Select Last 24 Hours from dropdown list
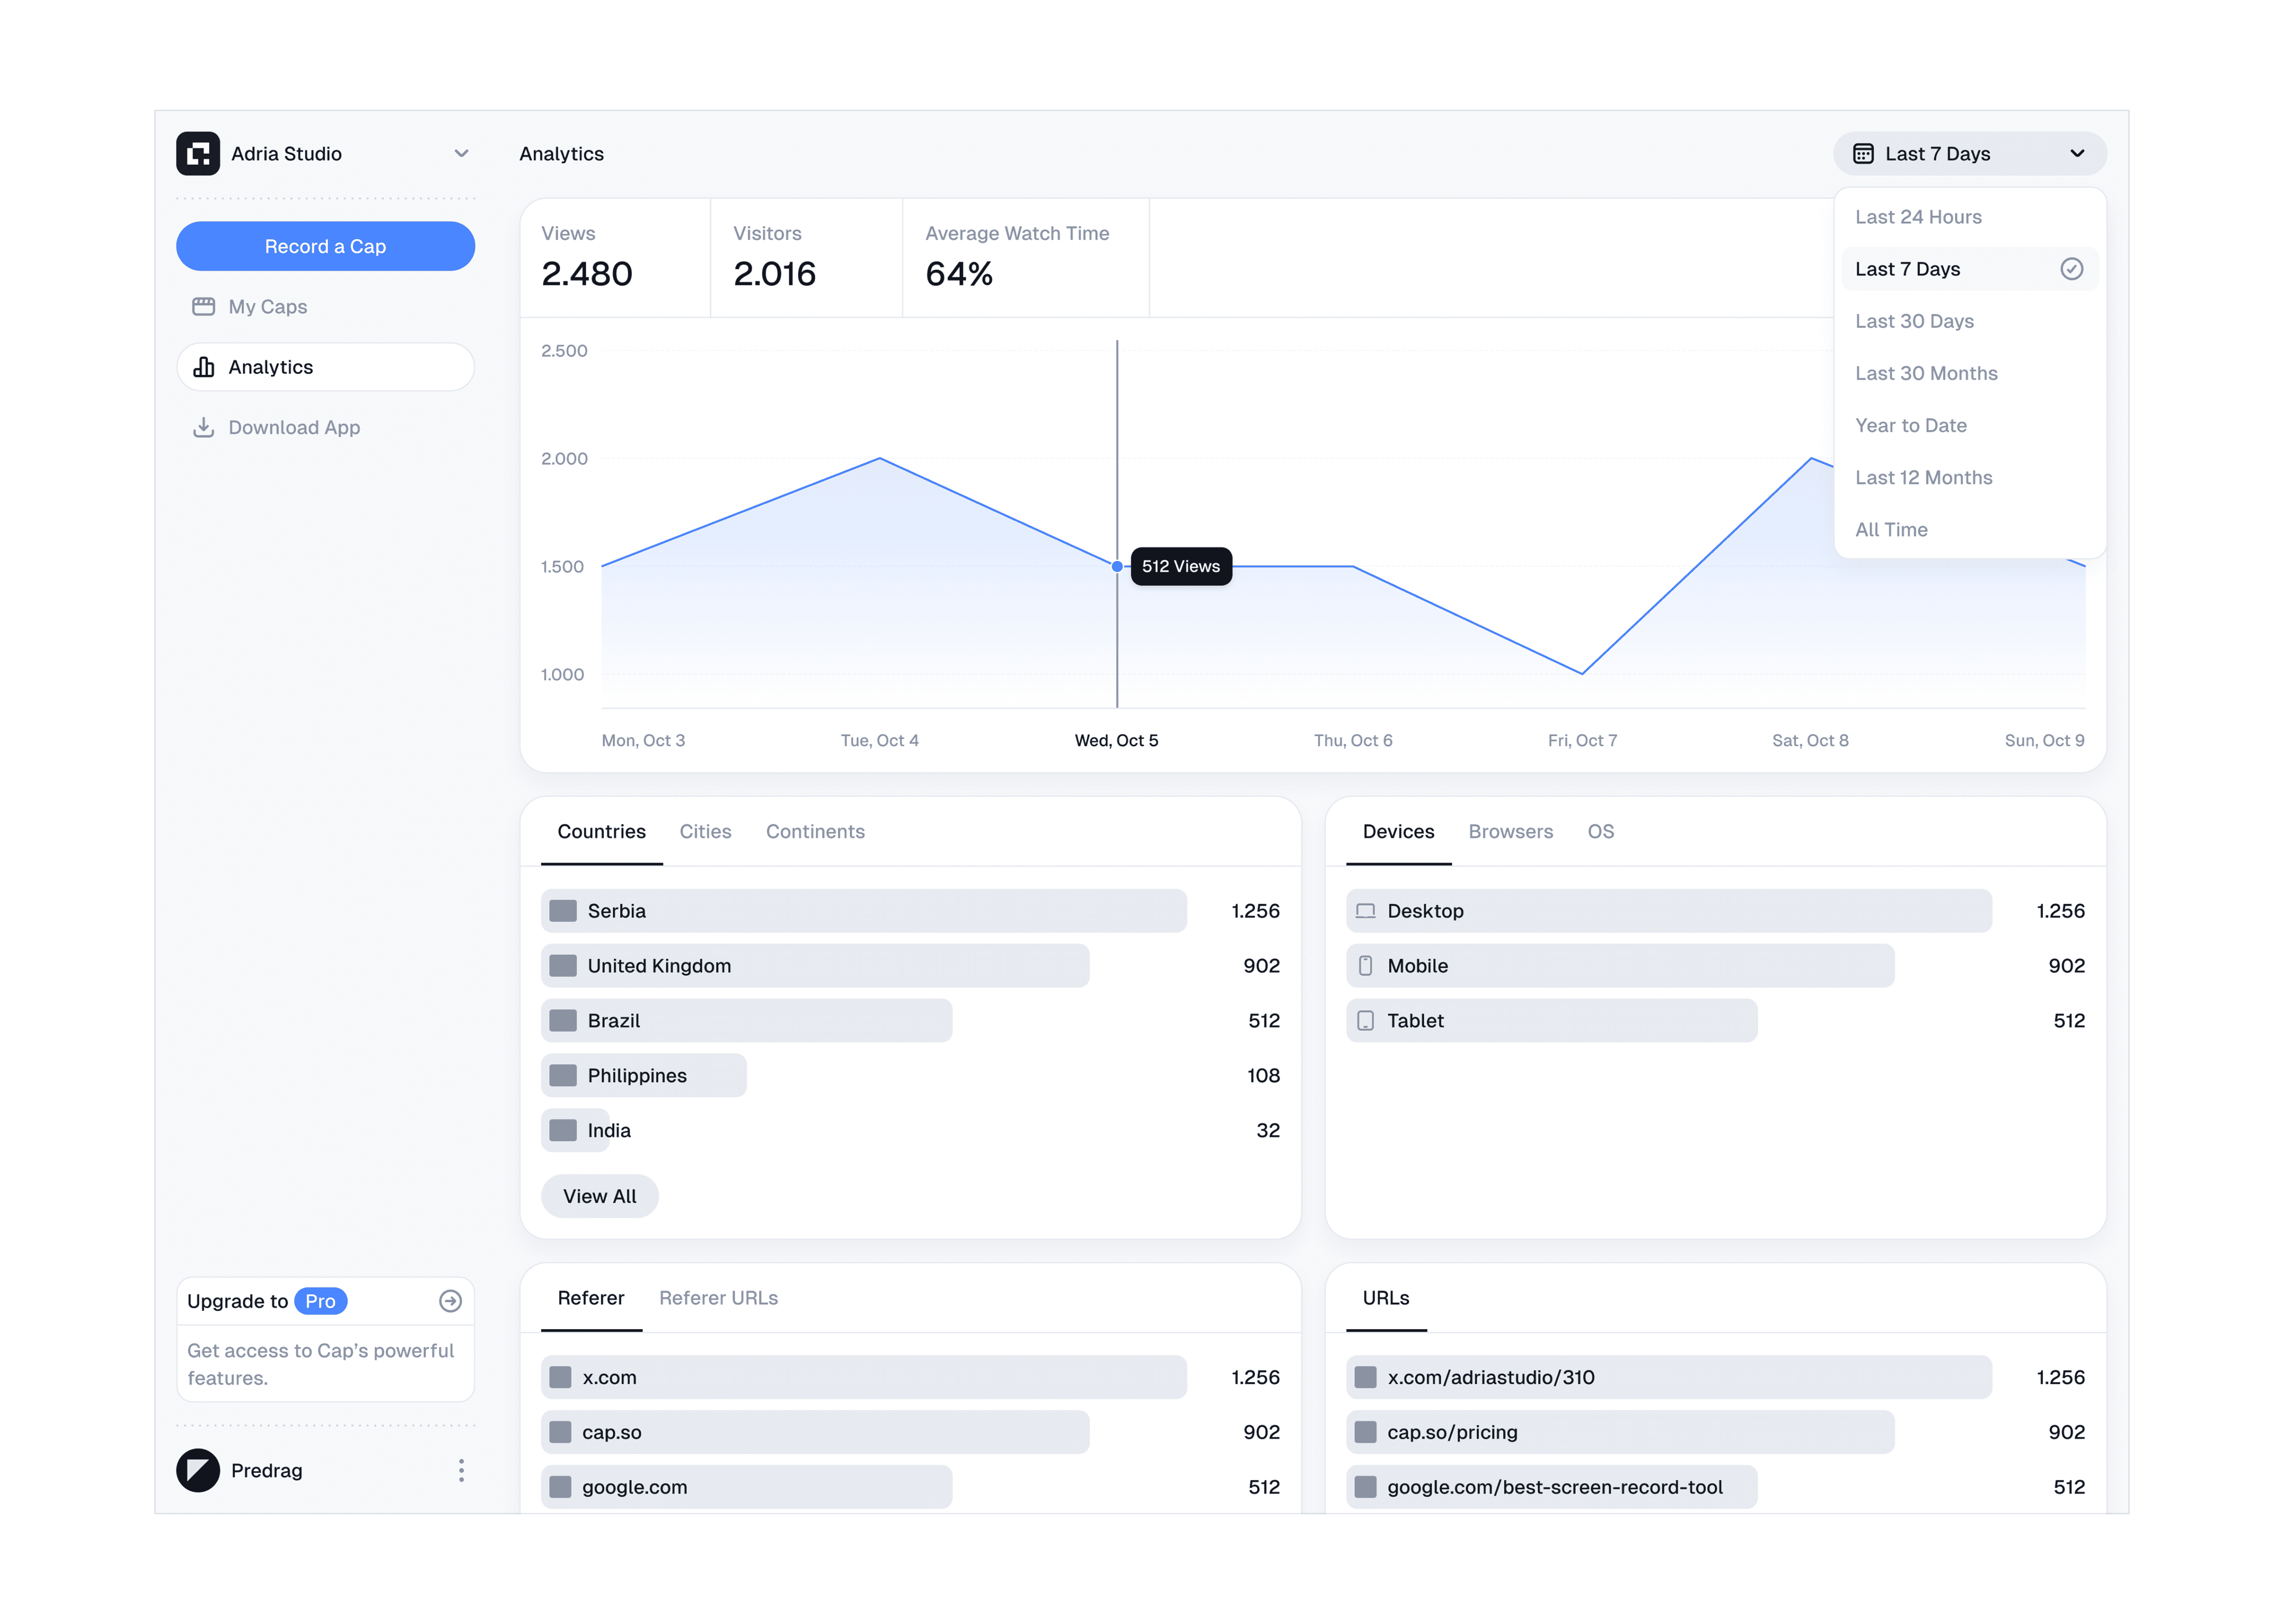This screenshot has height=1624, width=2284. pyautogui.click(x=1918, y=217)
